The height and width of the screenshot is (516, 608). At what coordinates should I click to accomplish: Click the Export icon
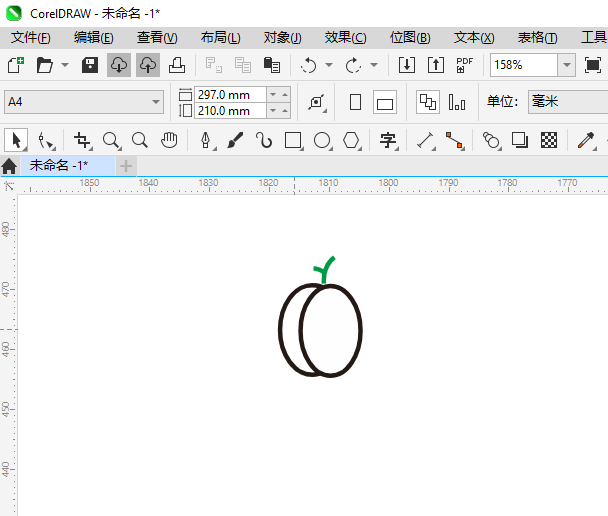(436, 65)
